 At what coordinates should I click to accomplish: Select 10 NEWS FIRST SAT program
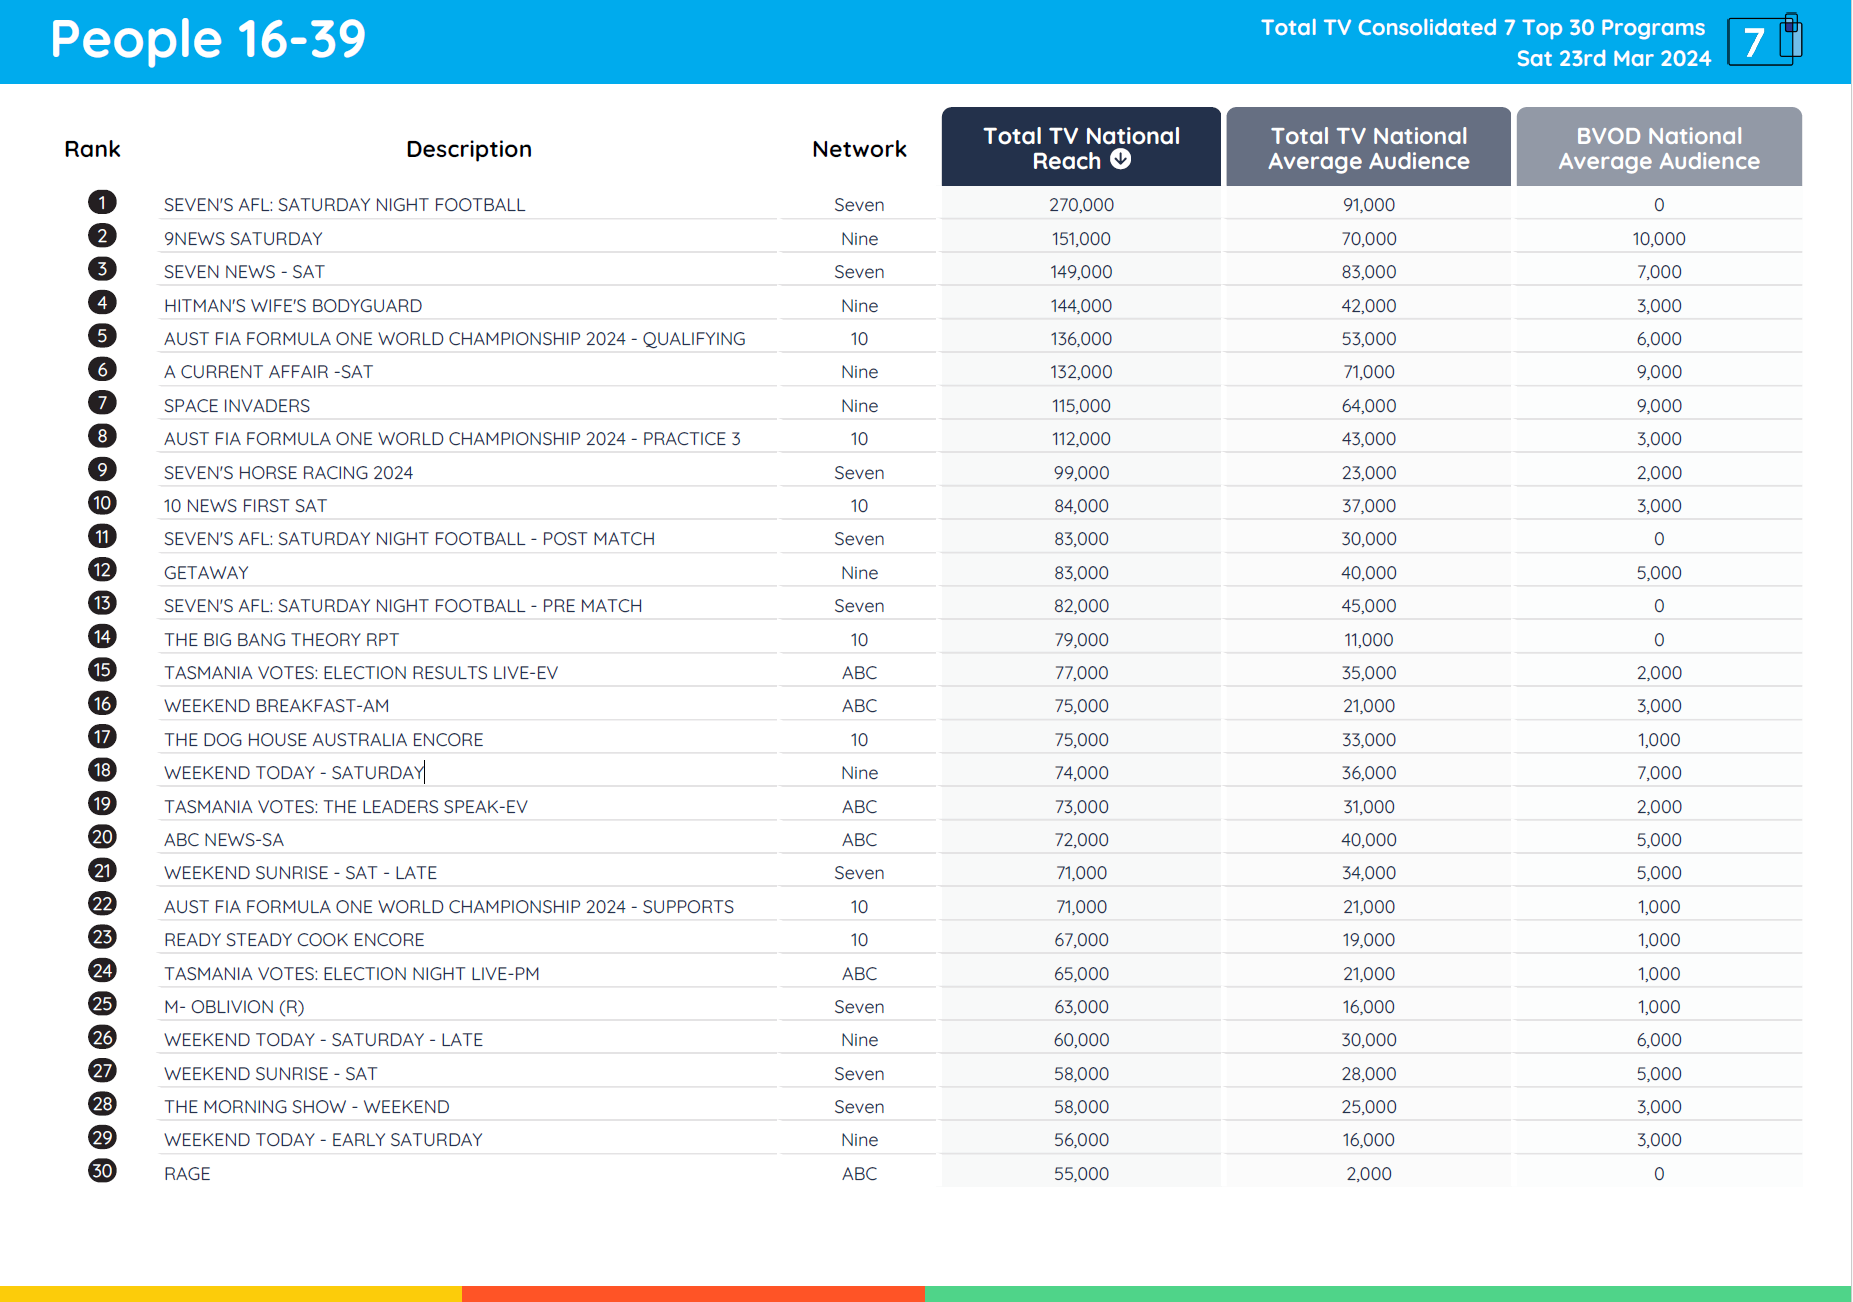pos(245,506)
